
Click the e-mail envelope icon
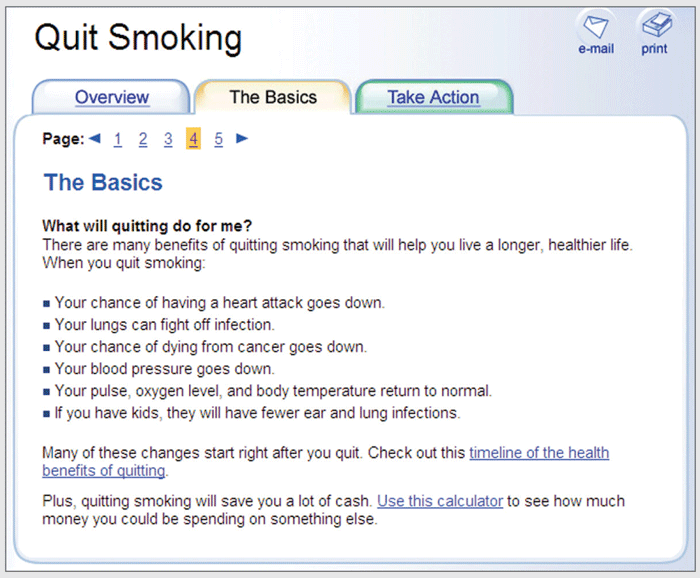pos(596,26)
